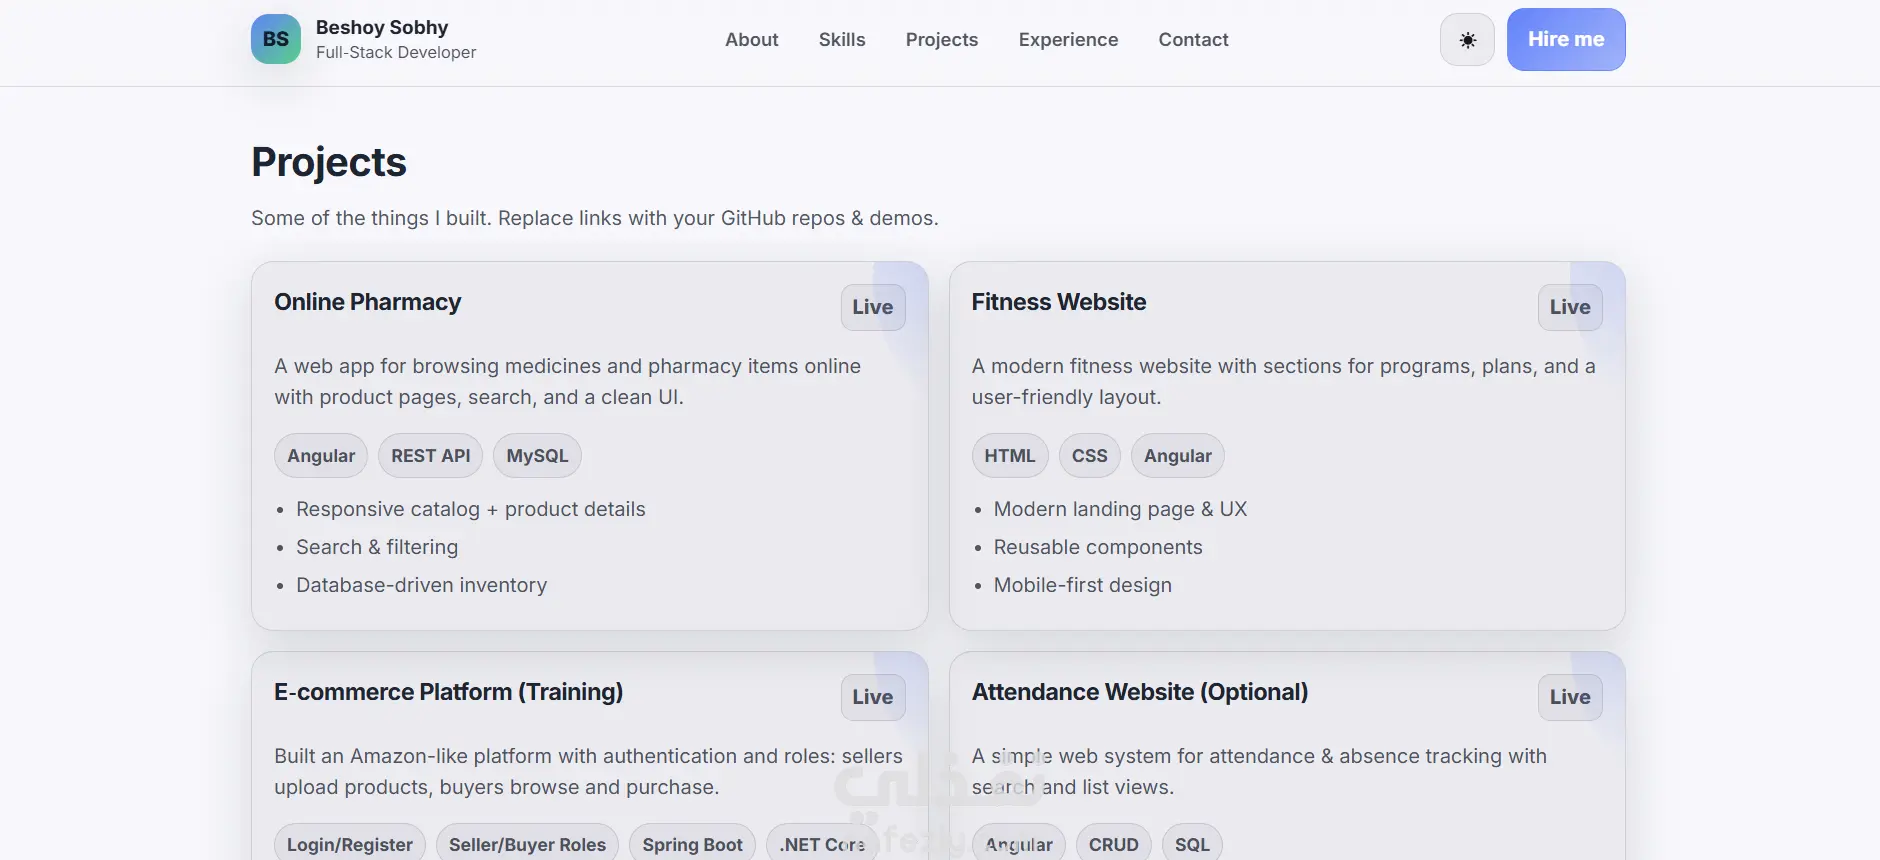The image size is (1880, 860).
Task: Toggle the light/dark theme sun button
Action: click(1467, 40)
